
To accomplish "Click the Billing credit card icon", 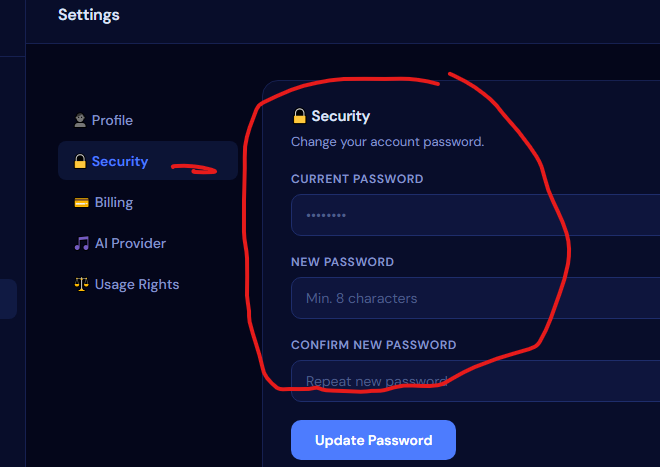I will point(81,203).
